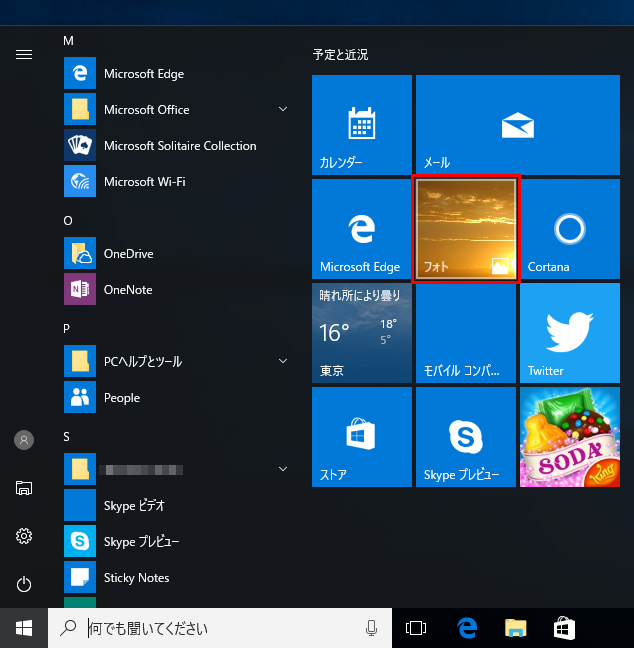Image resolution: width=634 pixels, height=648 pixels.
Task: Open OneNote from the app list
Action: pos(128,290)
